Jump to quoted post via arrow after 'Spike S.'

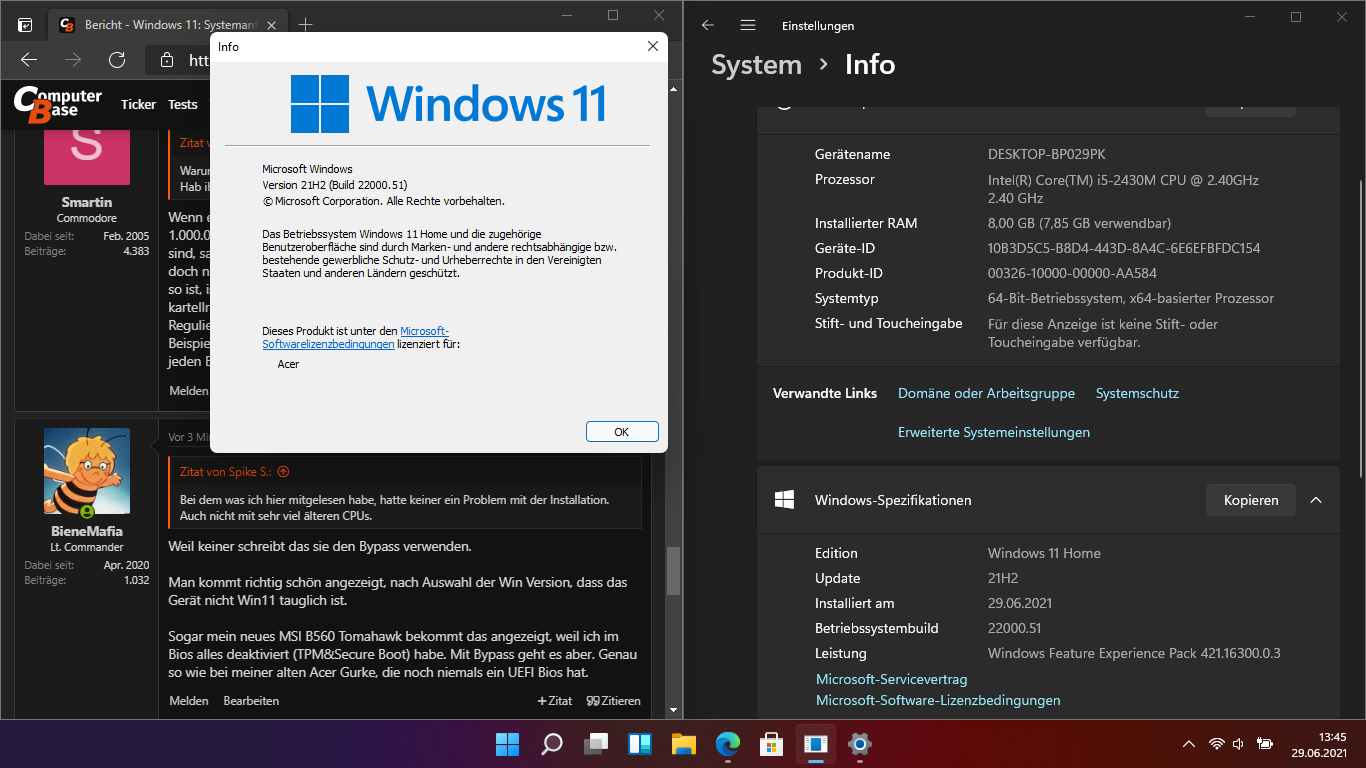(283, 471)
